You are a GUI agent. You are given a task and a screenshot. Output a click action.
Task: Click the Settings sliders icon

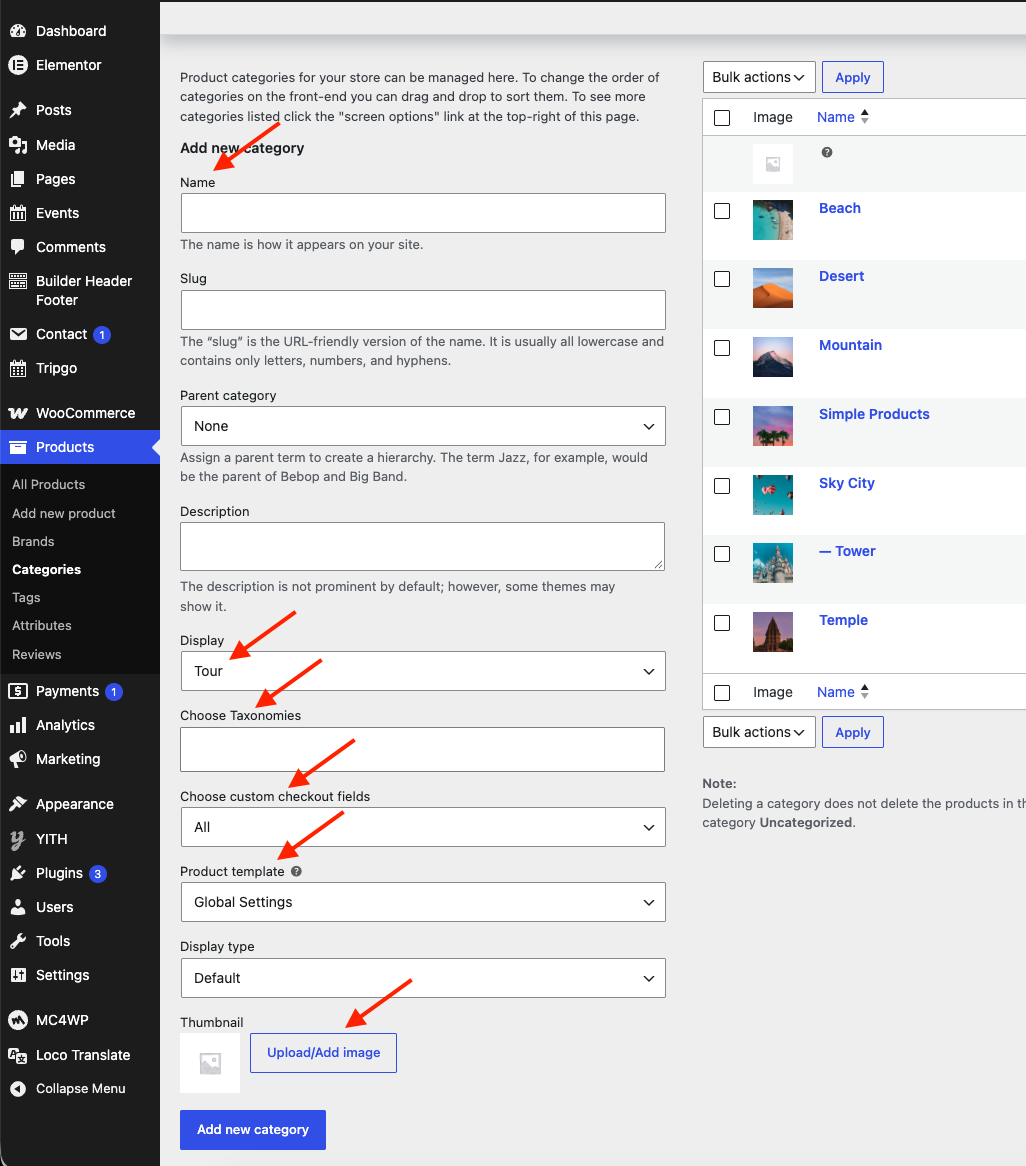pos(18,975)
